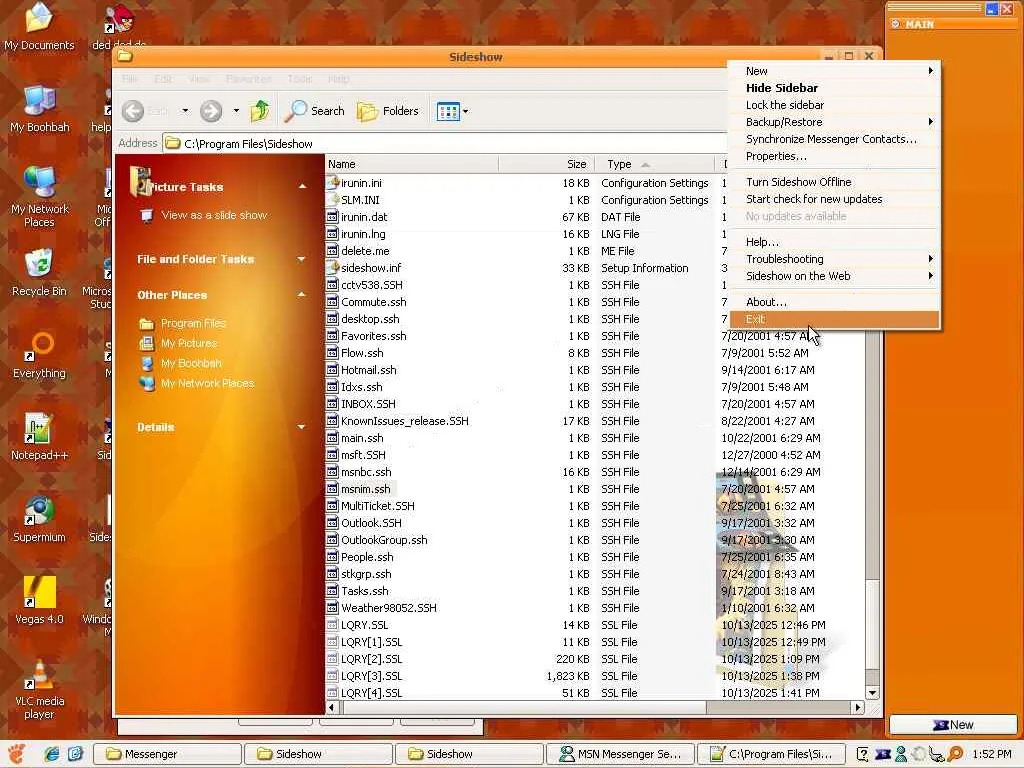
Task: Open the Recycle Bin desktop icon
Action: tap(39, 266)
